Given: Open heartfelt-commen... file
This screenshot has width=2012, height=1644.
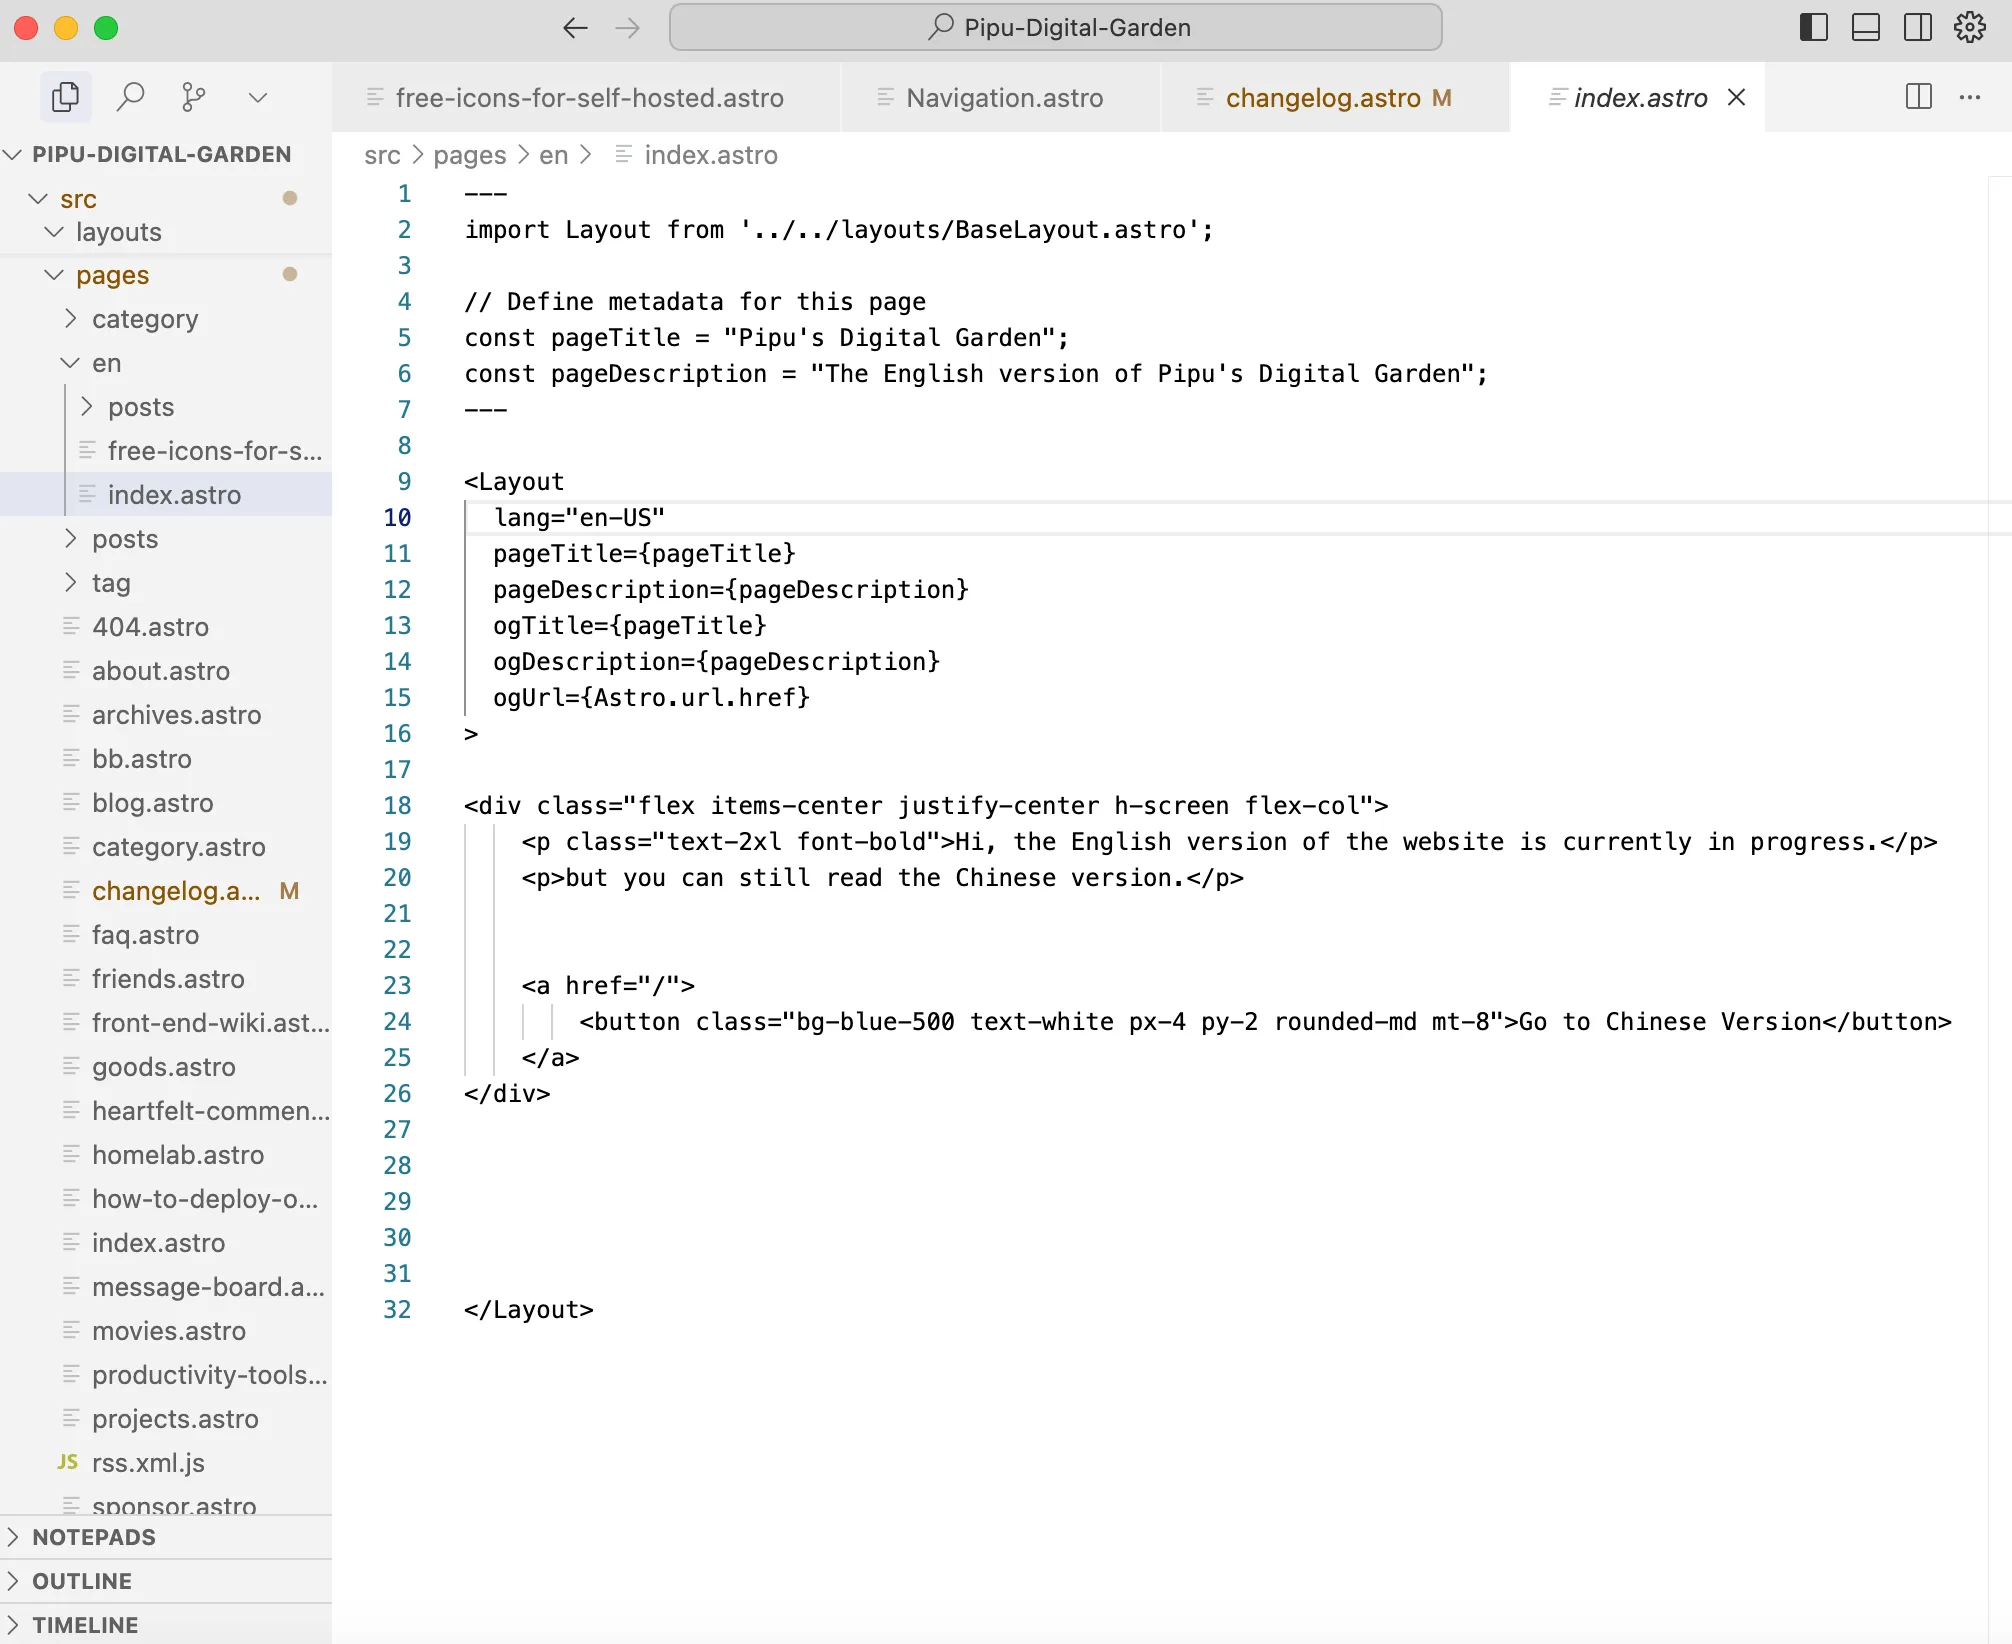Looking at the screenshot, I should (x=166, y=1111).
